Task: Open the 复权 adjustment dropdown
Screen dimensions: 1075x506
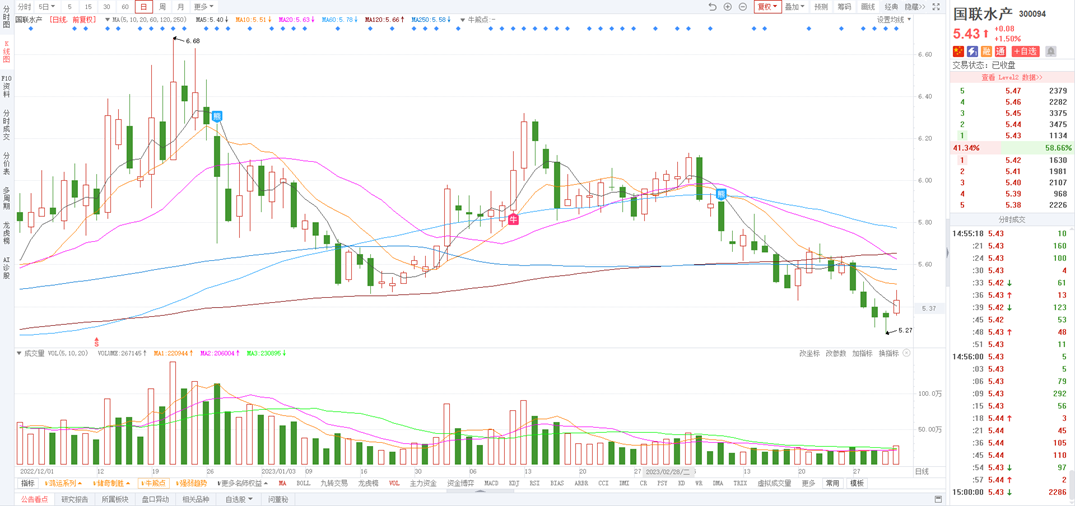Action: tap(767, 7)
